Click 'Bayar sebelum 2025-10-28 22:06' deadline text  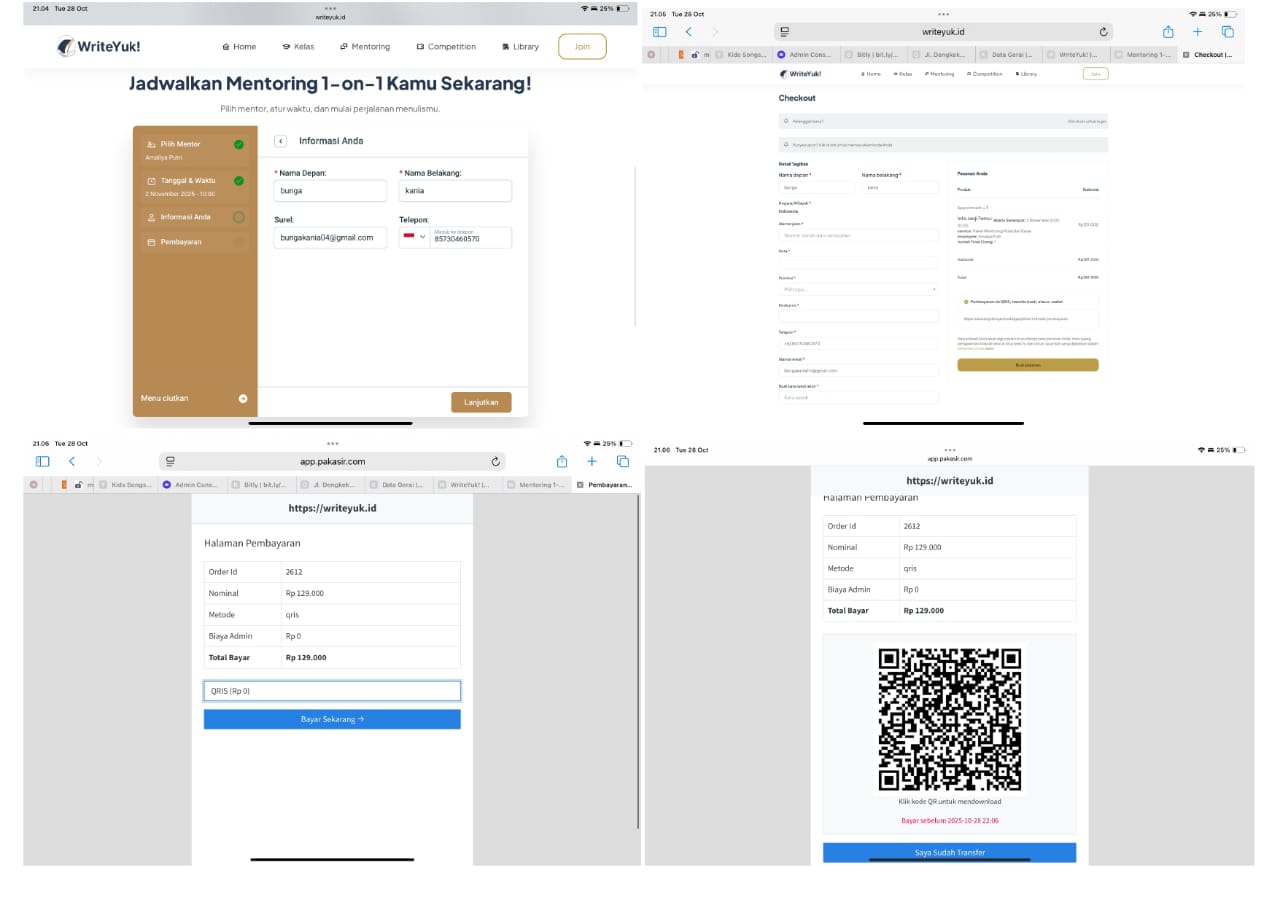(x=950, y=821)
